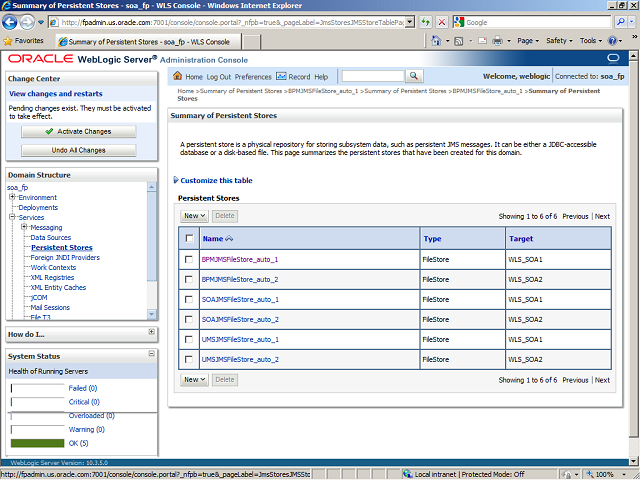Select the SOAJMSFileStore_auto_2 row checkbox
Image resolution: width=640 pixels, height=480 pixels.
pos(189,319)
